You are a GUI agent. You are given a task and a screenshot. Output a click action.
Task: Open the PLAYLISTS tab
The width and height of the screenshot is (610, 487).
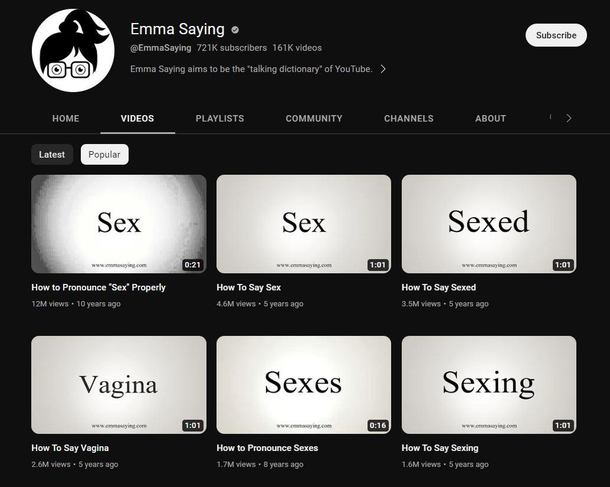pyautogui.click(x=220, y=119)
